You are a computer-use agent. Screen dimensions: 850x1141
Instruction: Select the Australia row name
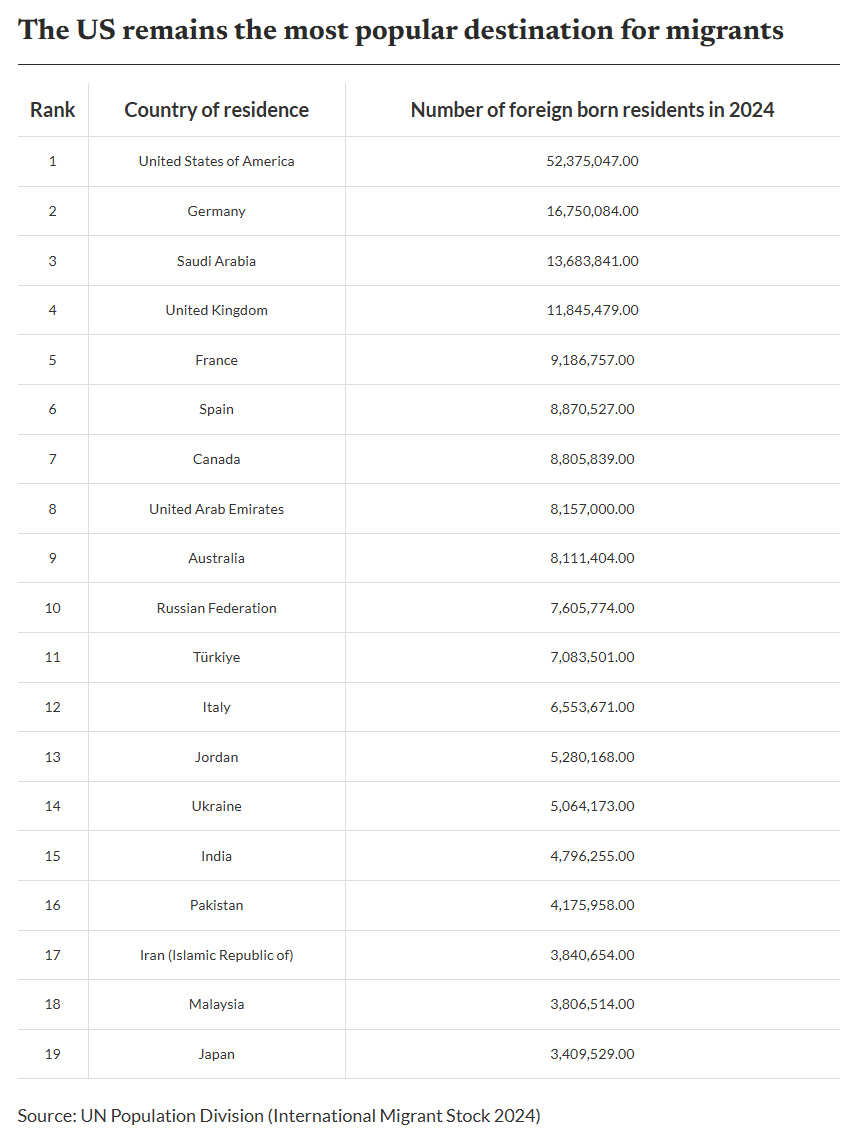tap(216, 558)
